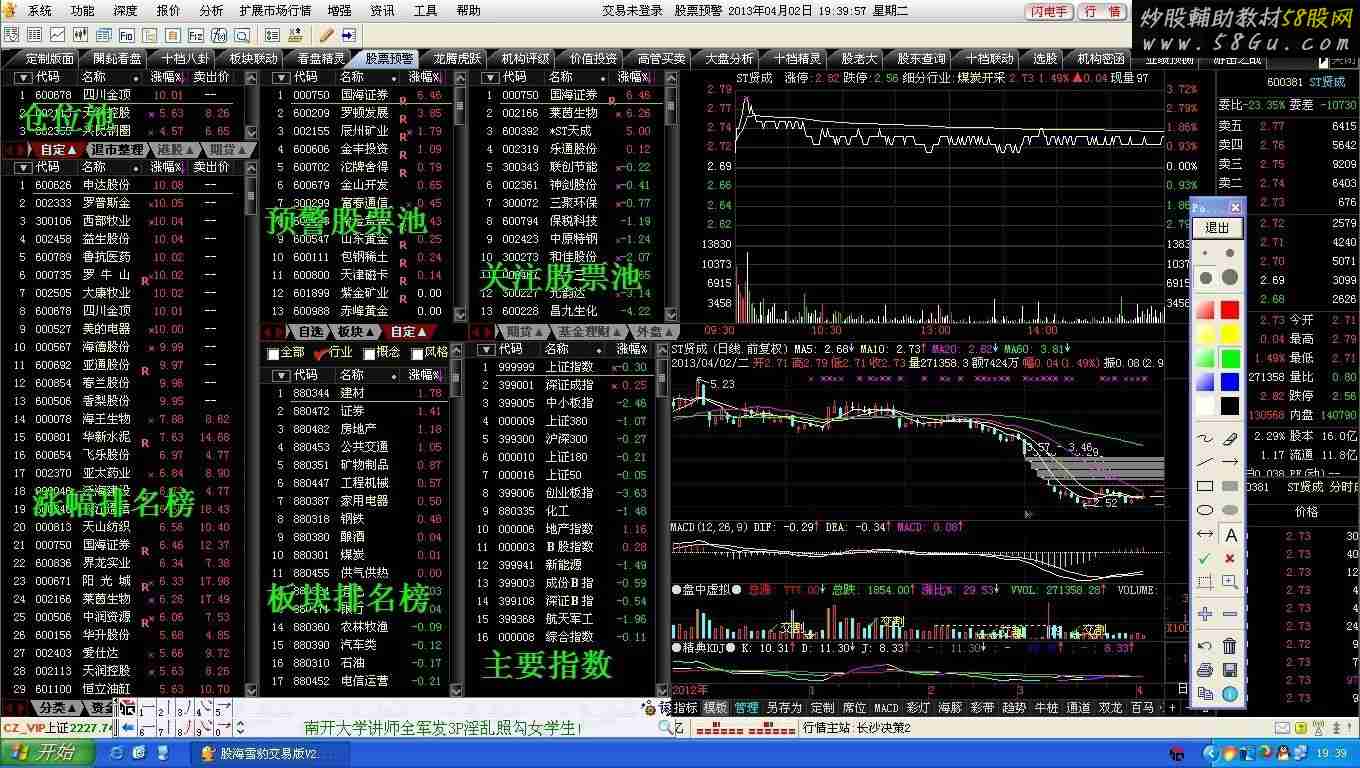Select the green check mark stamp
This screenshot has width=1360, height=768.
pos(1205,558)
